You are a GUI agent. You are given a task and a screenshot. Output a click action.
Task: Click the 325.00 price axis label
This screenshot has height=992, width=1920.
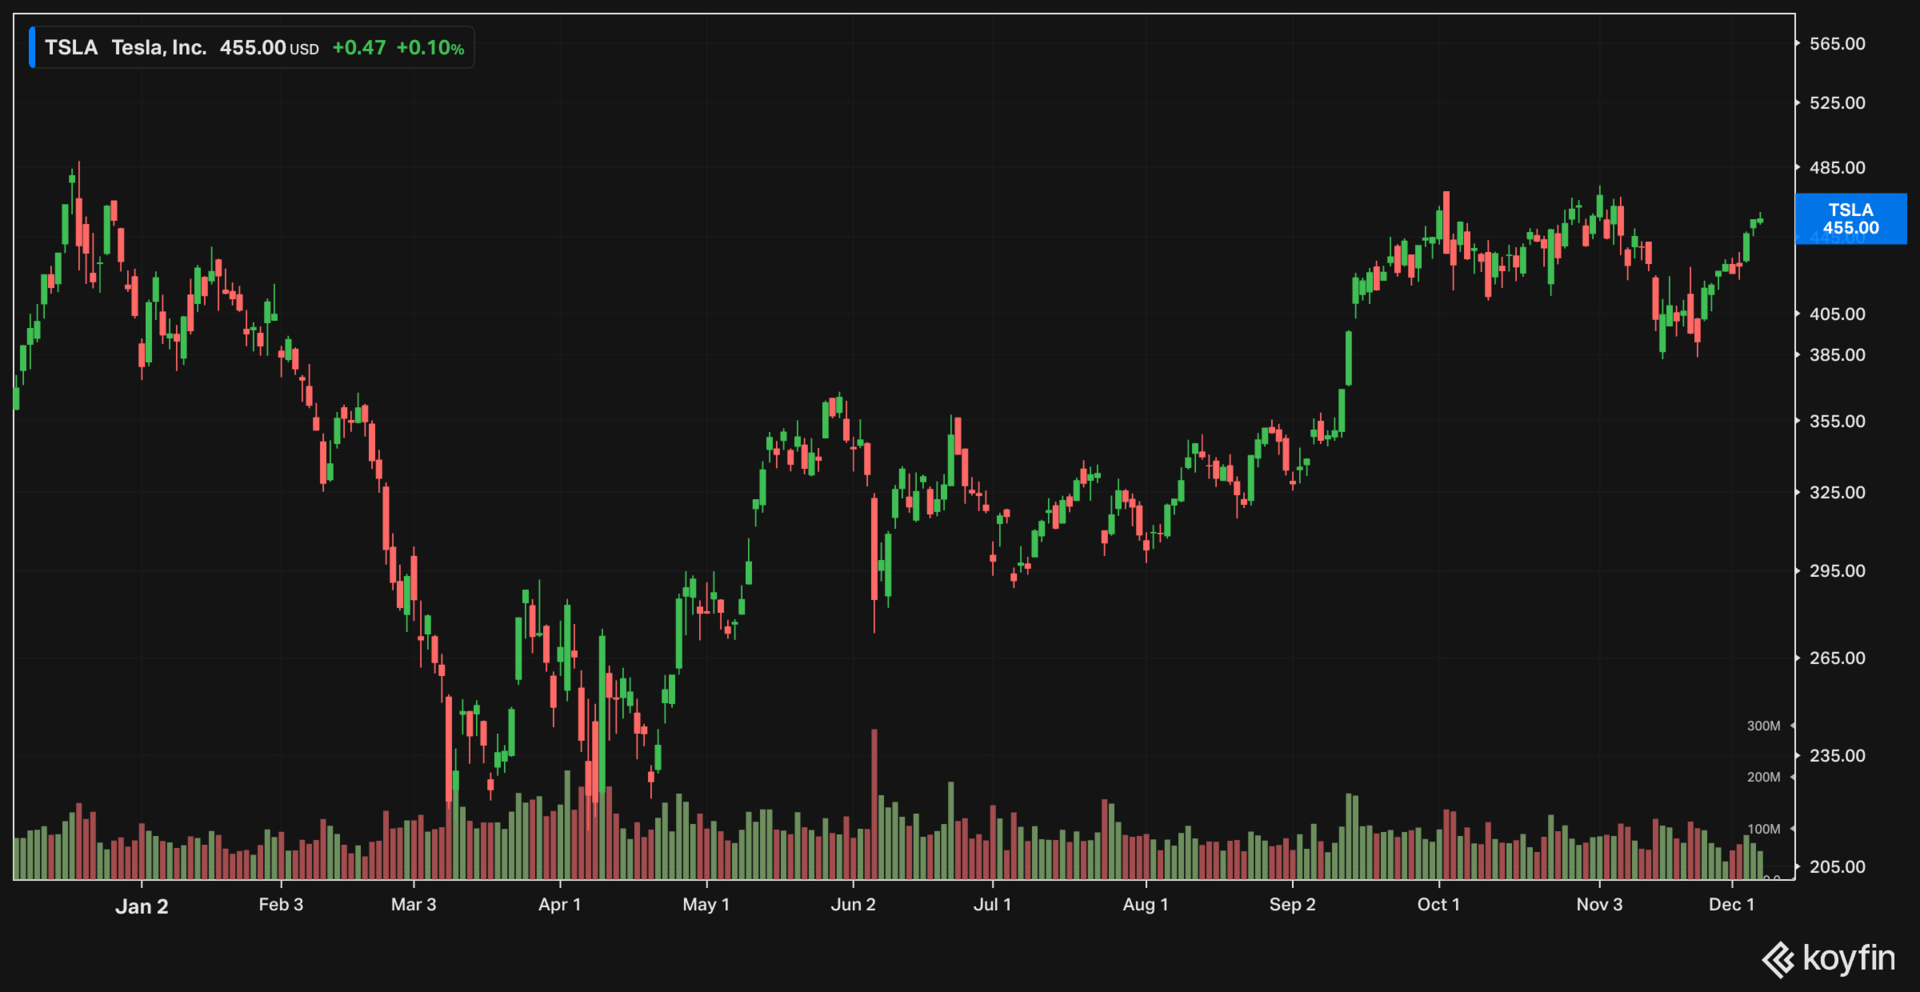[1837, 493]
